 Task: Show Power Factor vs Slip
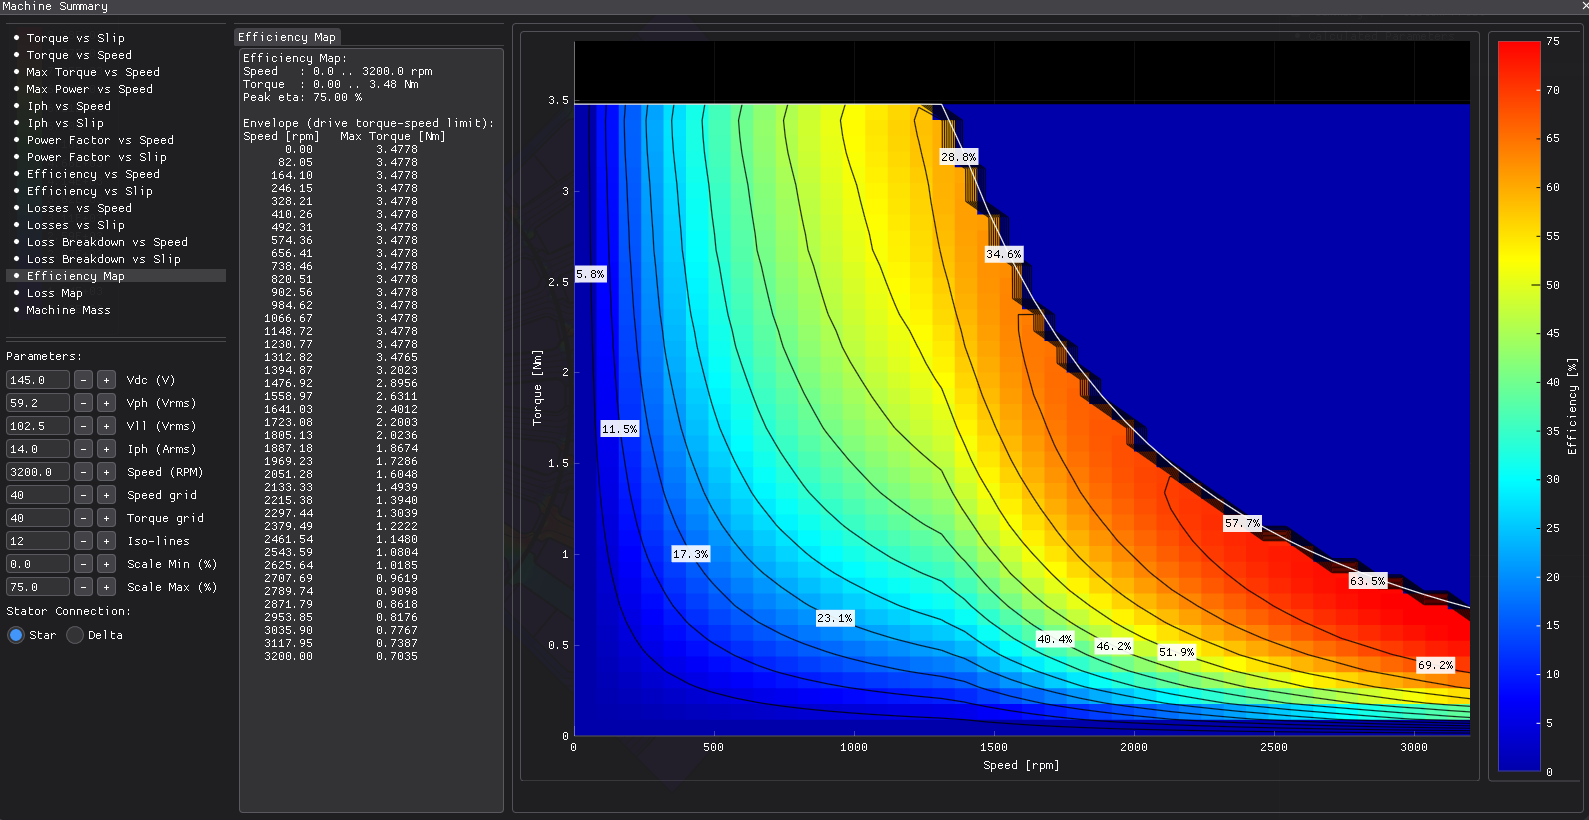pos(116,157)
